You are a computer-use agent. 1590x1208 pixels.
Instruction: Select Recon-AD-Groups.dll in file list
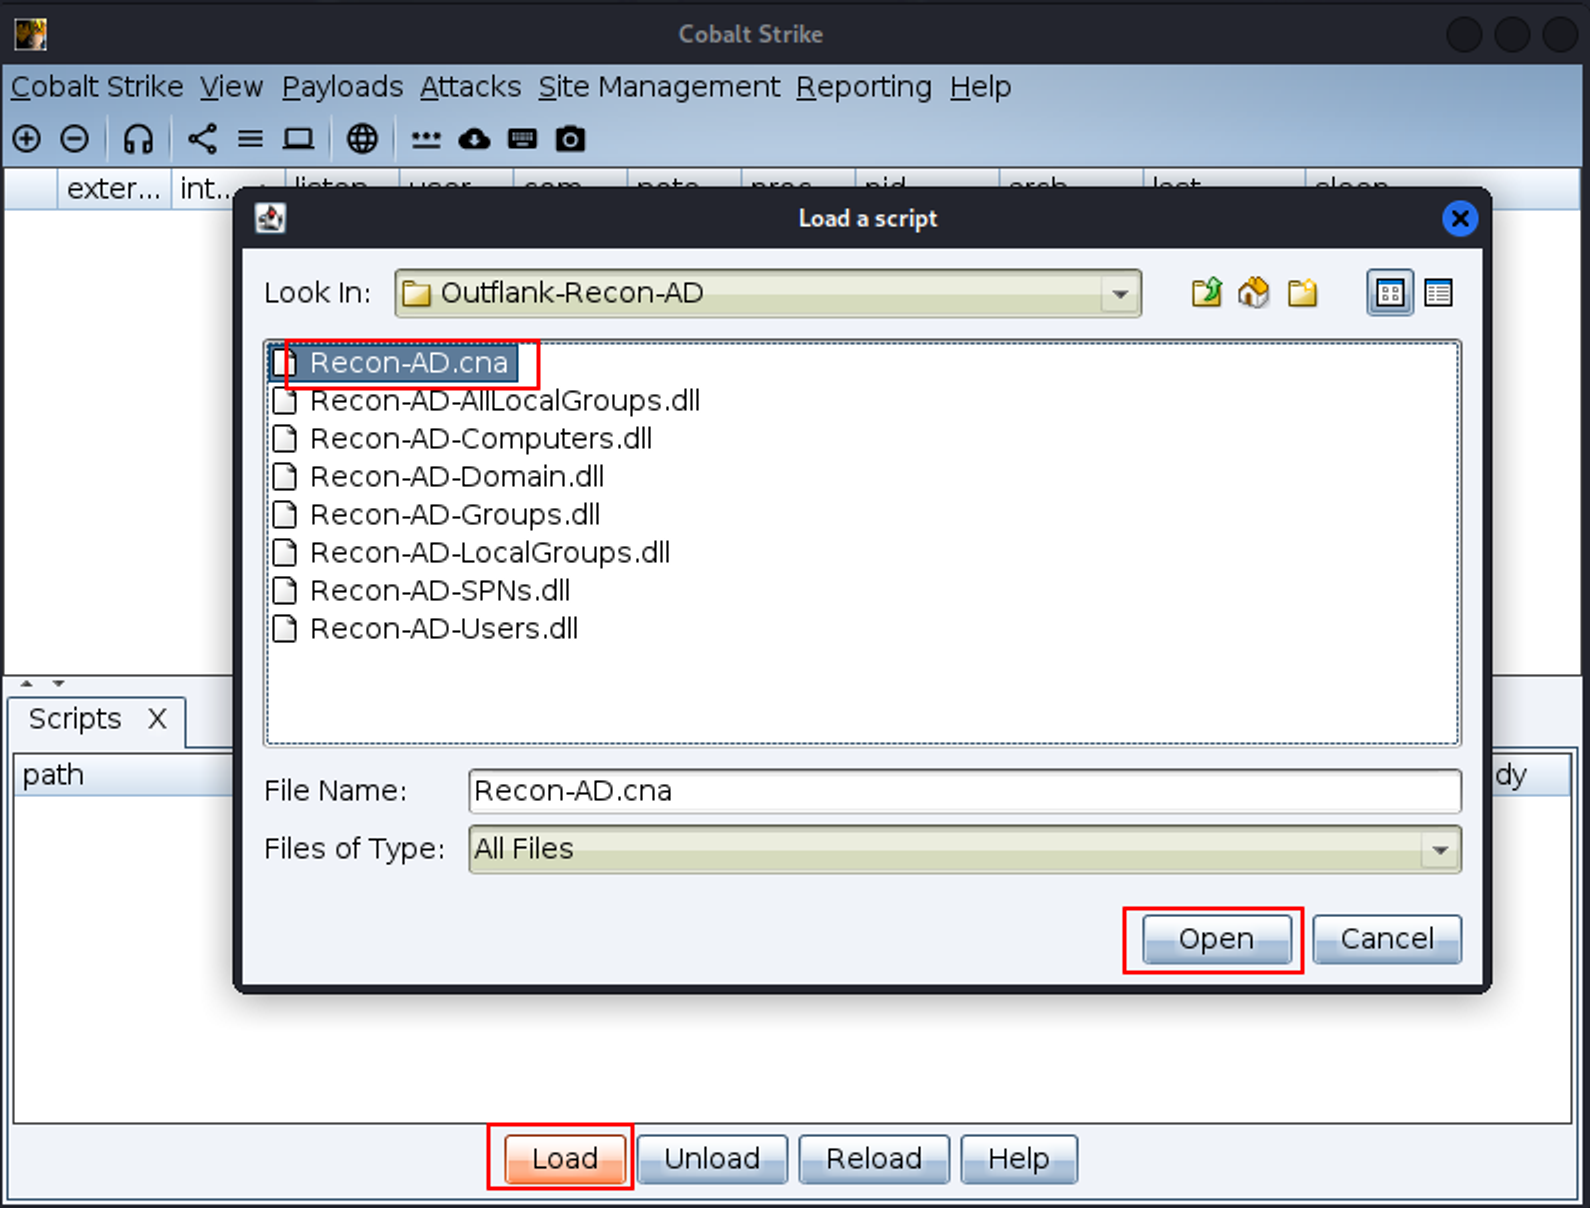[437, 515]
